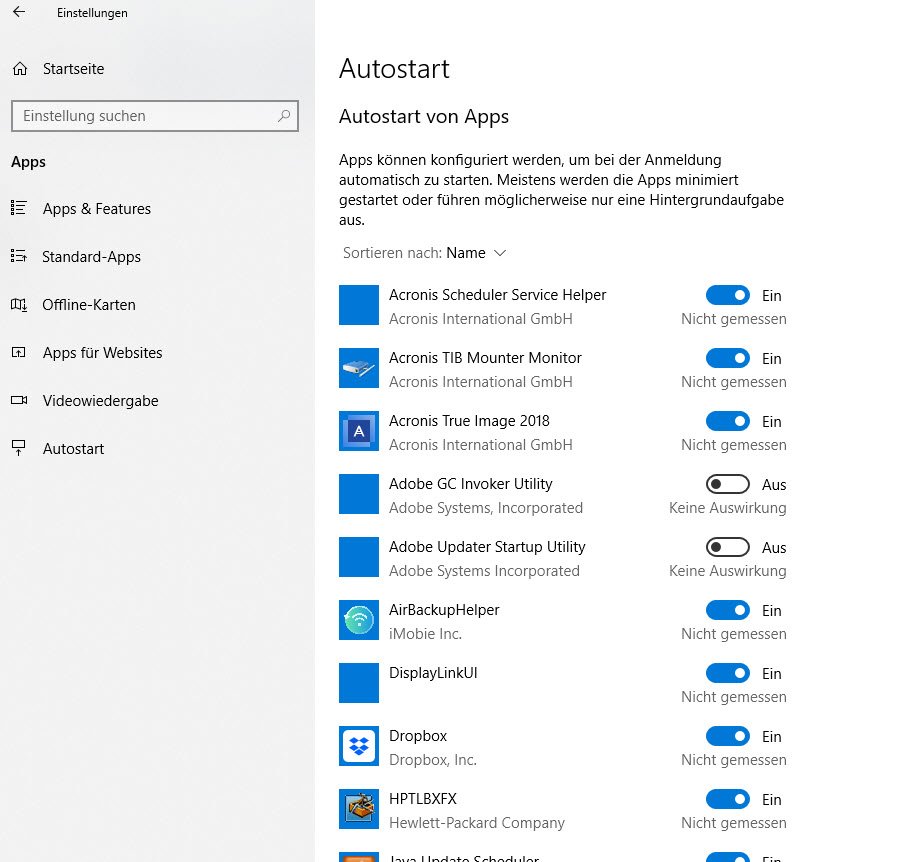The image size is (924, 862).
Task: Switch off Acronis True Image 2018 autostart
Action: click(728, 421)
